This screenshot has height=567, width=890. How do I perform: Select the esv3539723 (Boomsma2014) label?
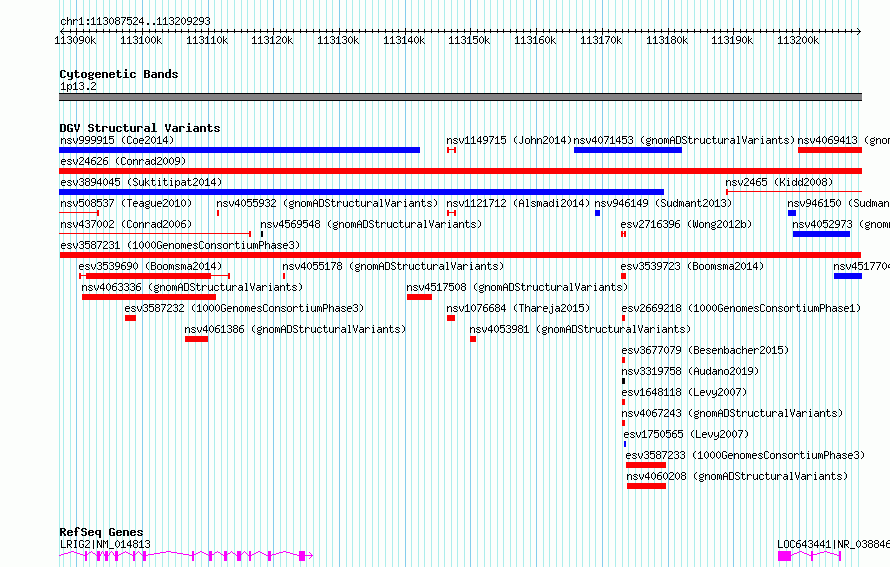click(x=692, y=266)
